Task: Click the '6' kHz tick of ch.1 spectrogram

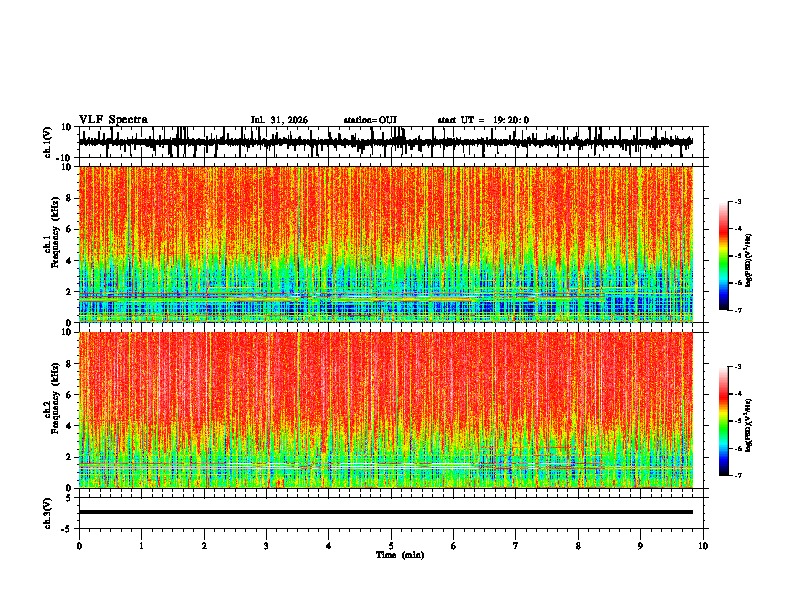Action: click(x=70, y=229)
